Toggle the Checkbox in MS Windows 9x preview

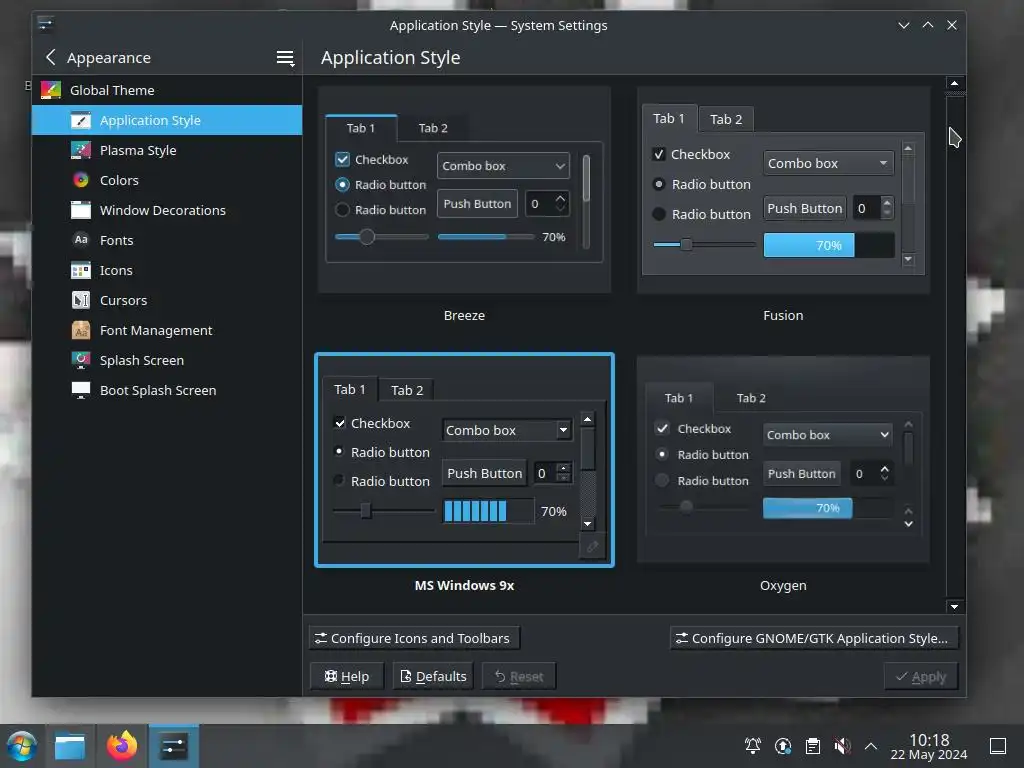(340, 423)
